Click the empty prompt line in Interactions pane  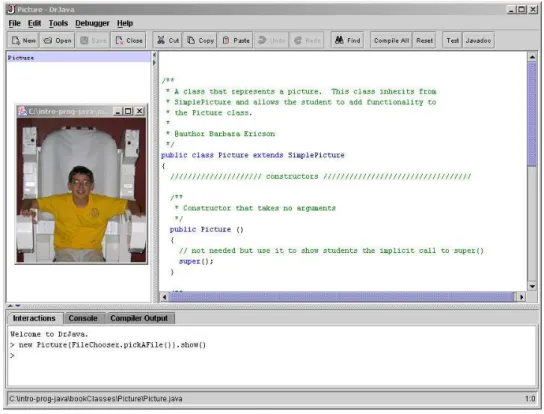tap(272, 355)
